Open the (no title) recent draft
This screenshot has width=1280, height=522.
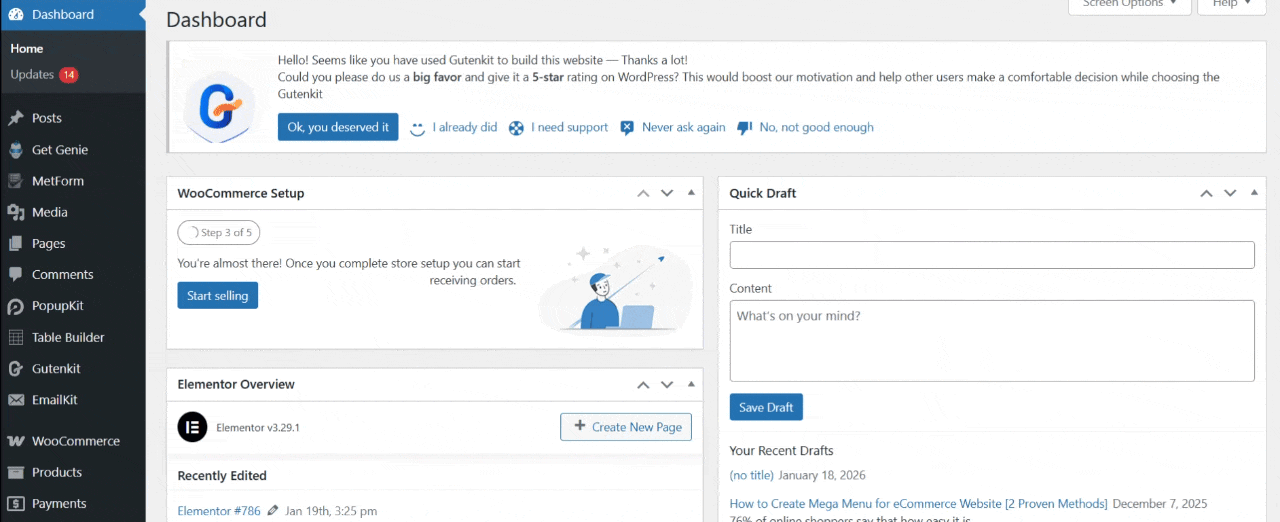[x=752, y=476]
